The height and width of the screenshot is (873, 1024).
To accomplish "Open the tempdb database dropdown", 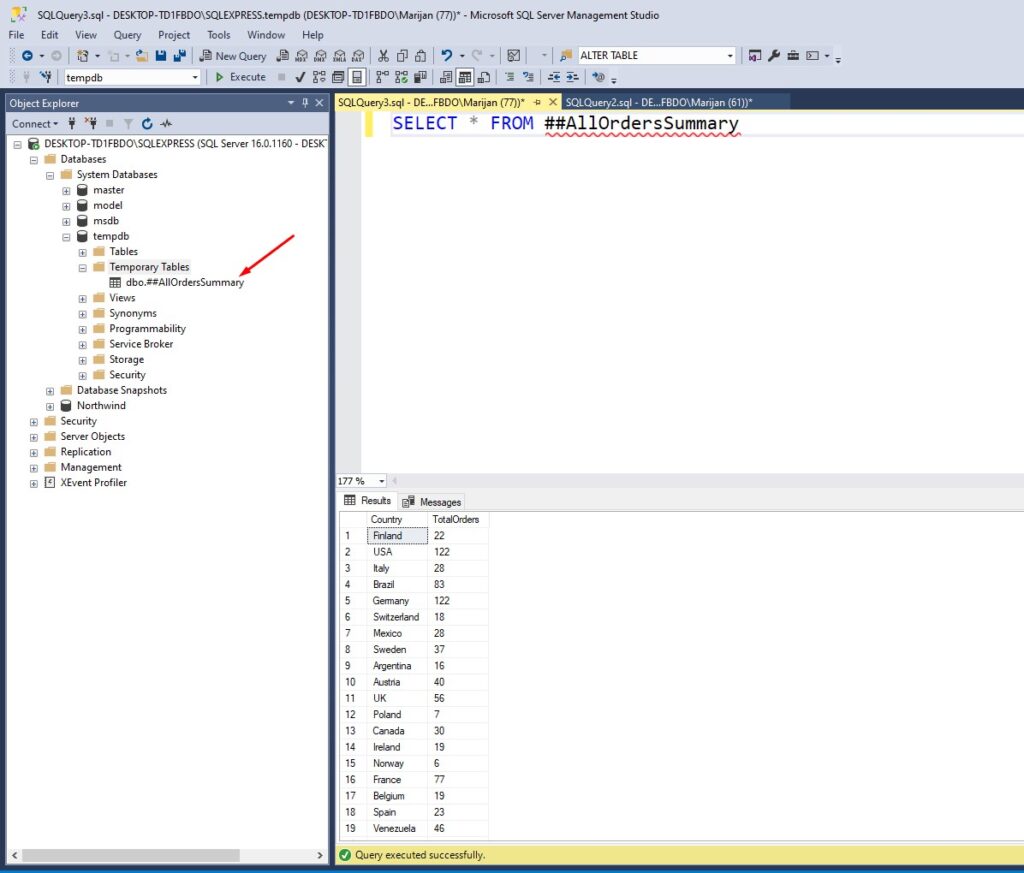I will (x=197, y=77).
